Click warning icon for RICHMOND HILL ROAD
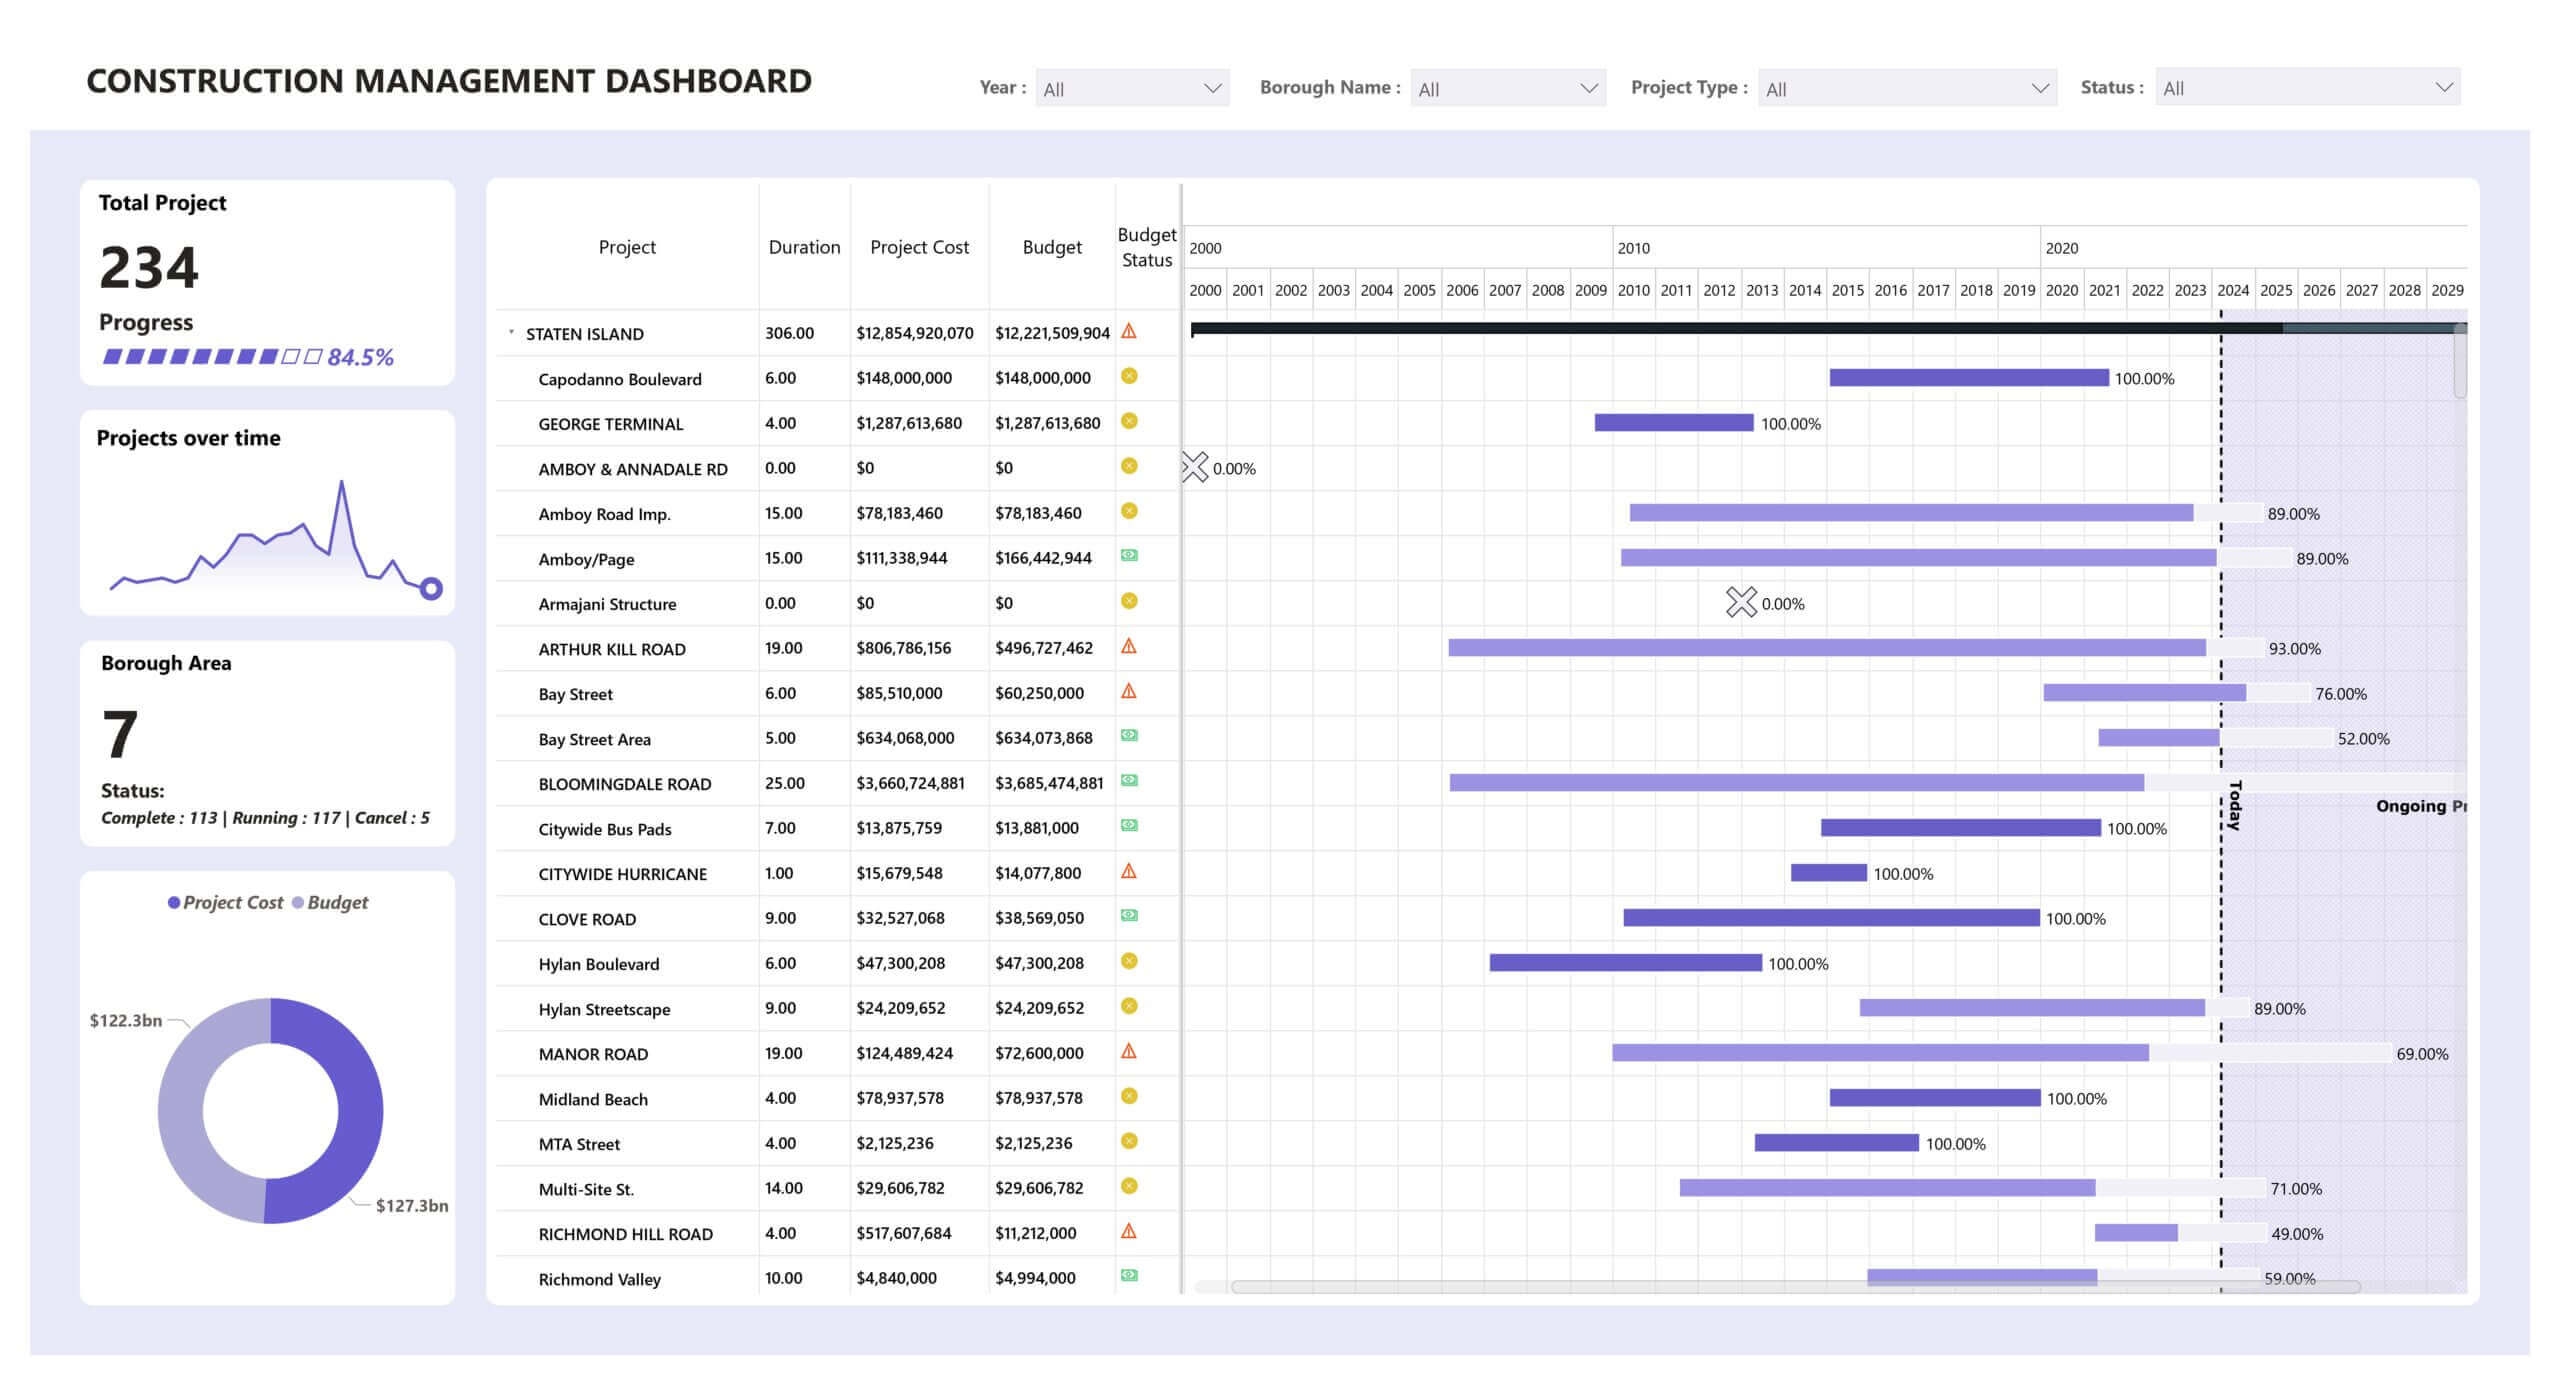 [x=1129, y=1232]
